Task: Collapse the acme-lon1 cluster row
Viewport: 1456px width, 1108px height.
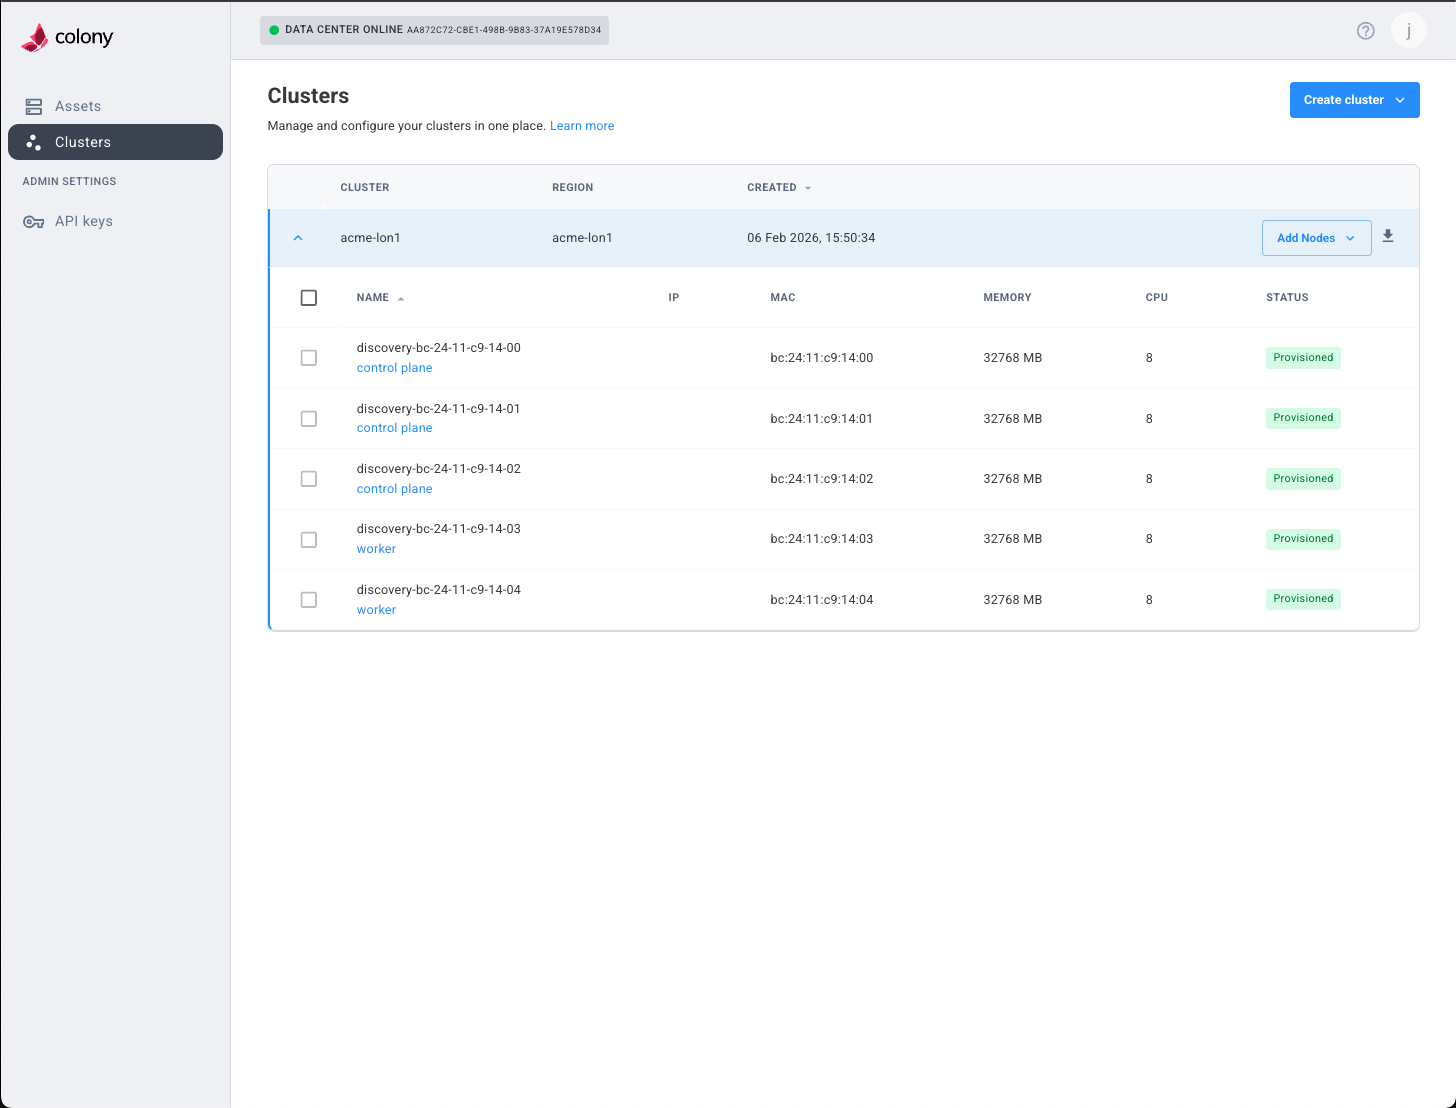Action: (298, 237)
